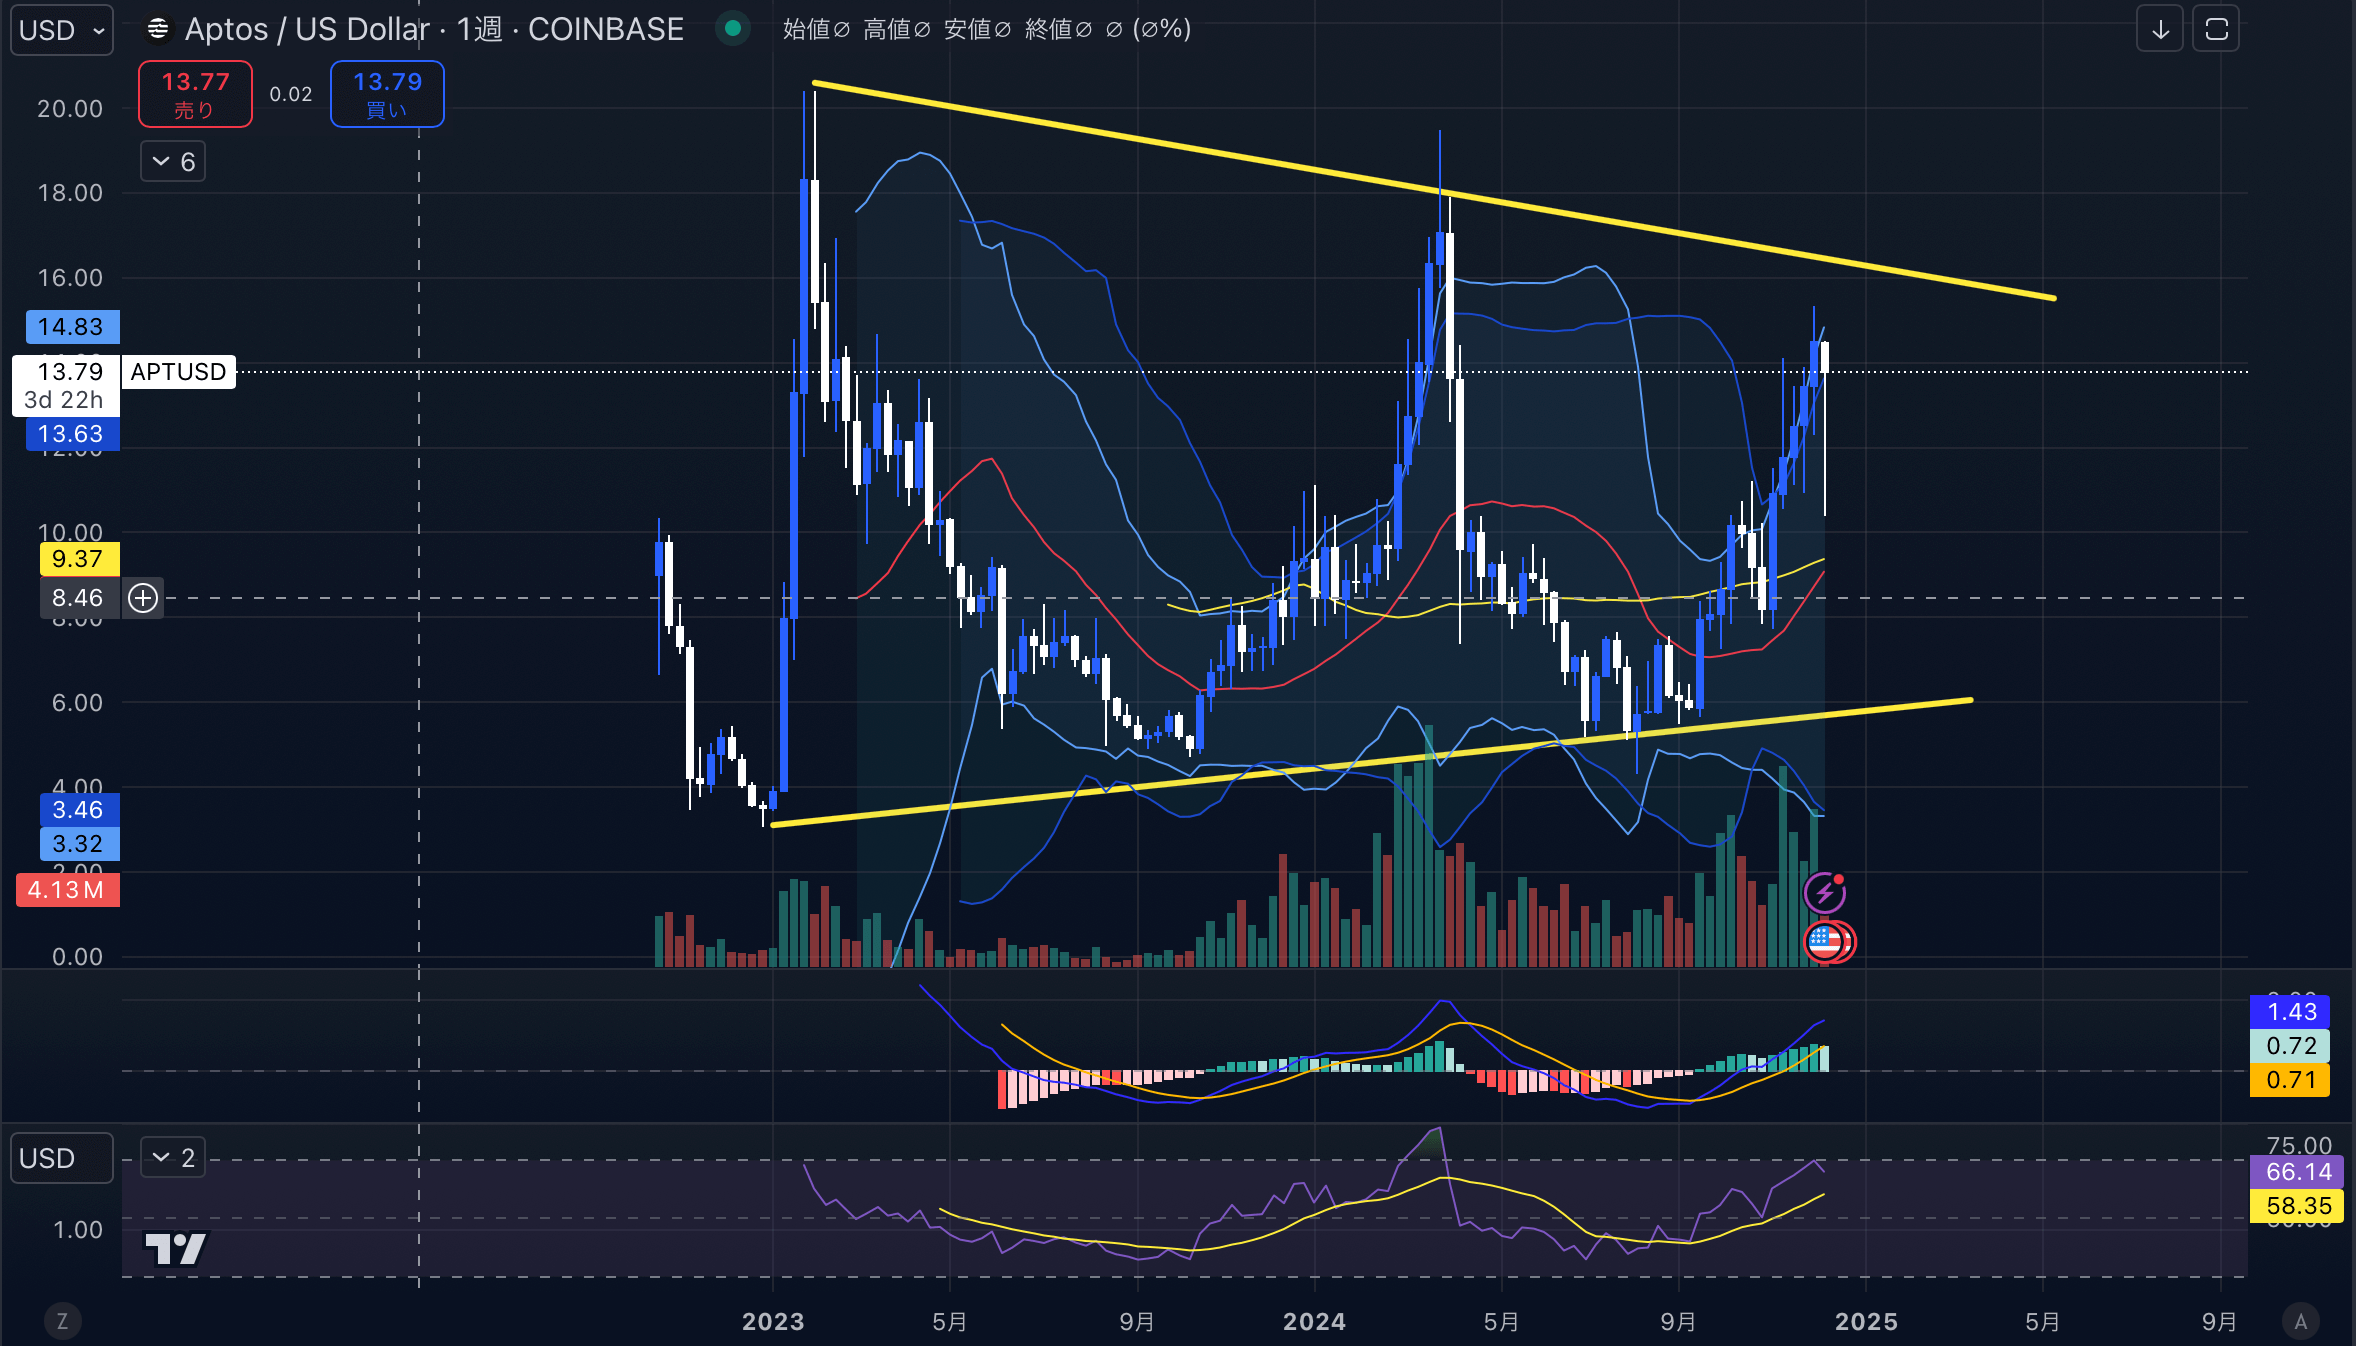Click the 0.02 spread value
Viewport: 2356px width, 1346px height.
point(291,94)
